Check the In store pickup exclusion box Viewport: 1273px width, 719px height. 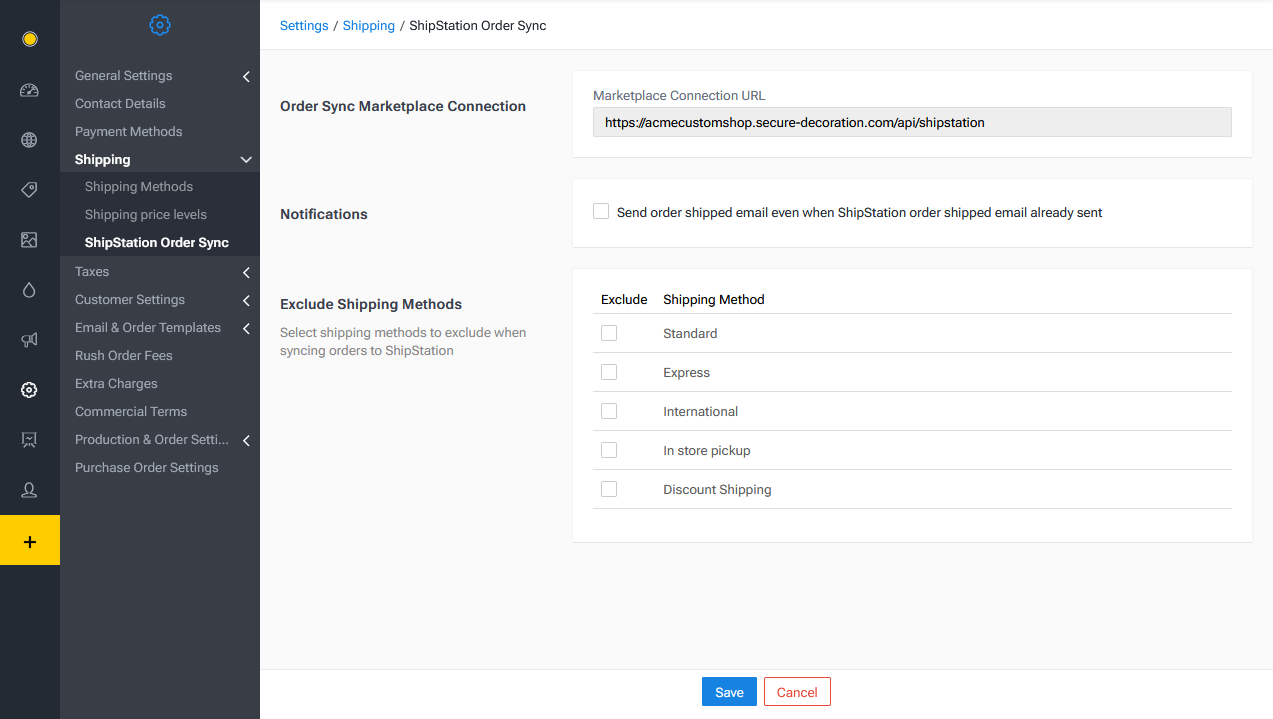(x=609, y=450)
